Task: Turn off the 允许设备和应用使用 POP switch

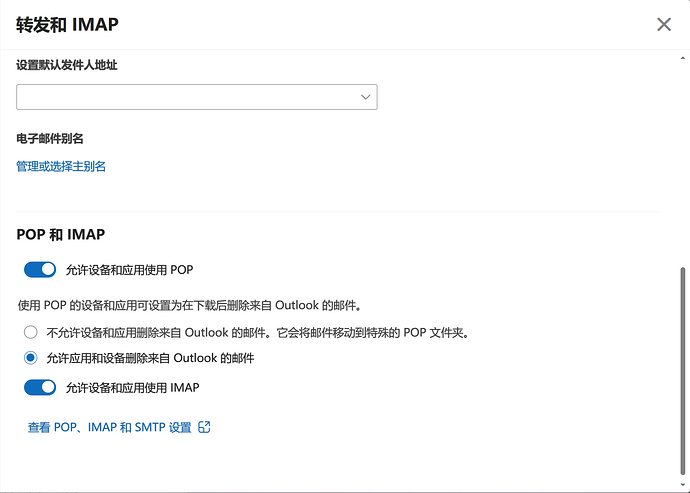Action: (x=40, y=269)
